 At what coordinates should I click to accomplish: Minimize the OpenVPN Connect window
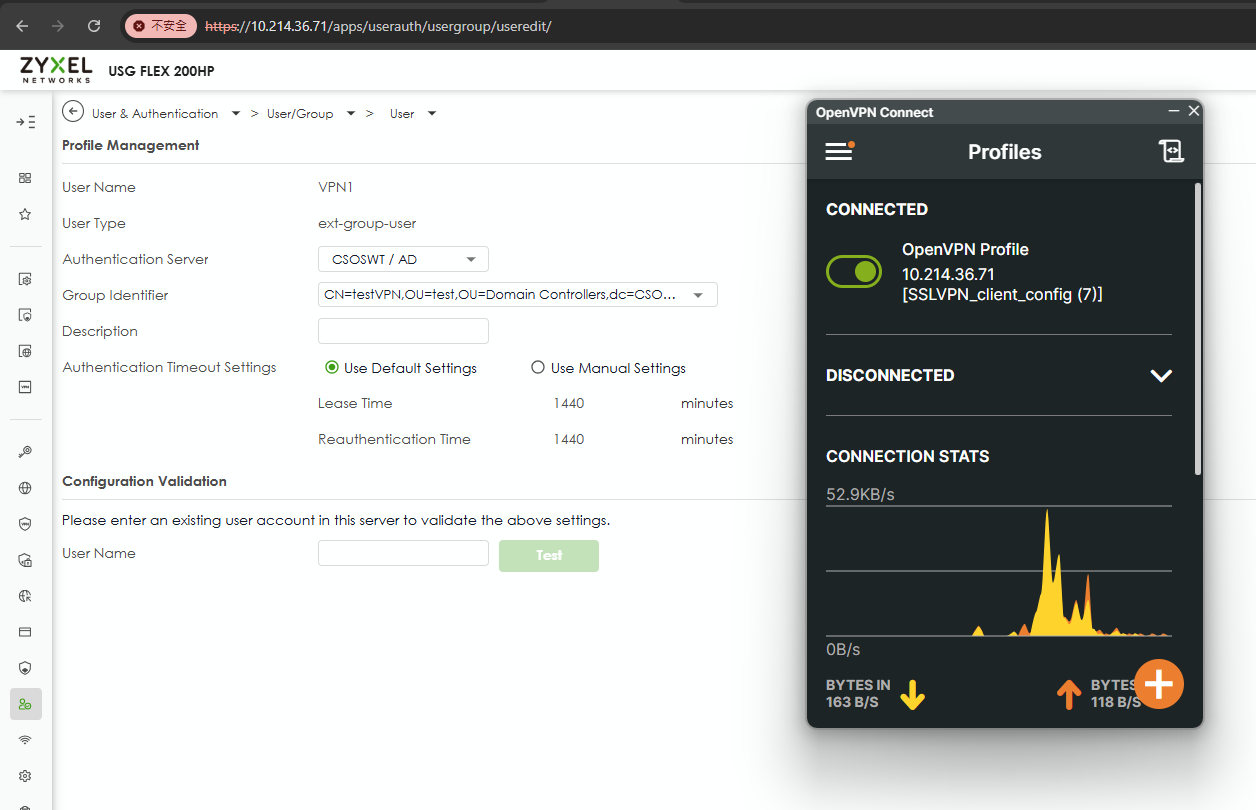[x=1174, y=112]
